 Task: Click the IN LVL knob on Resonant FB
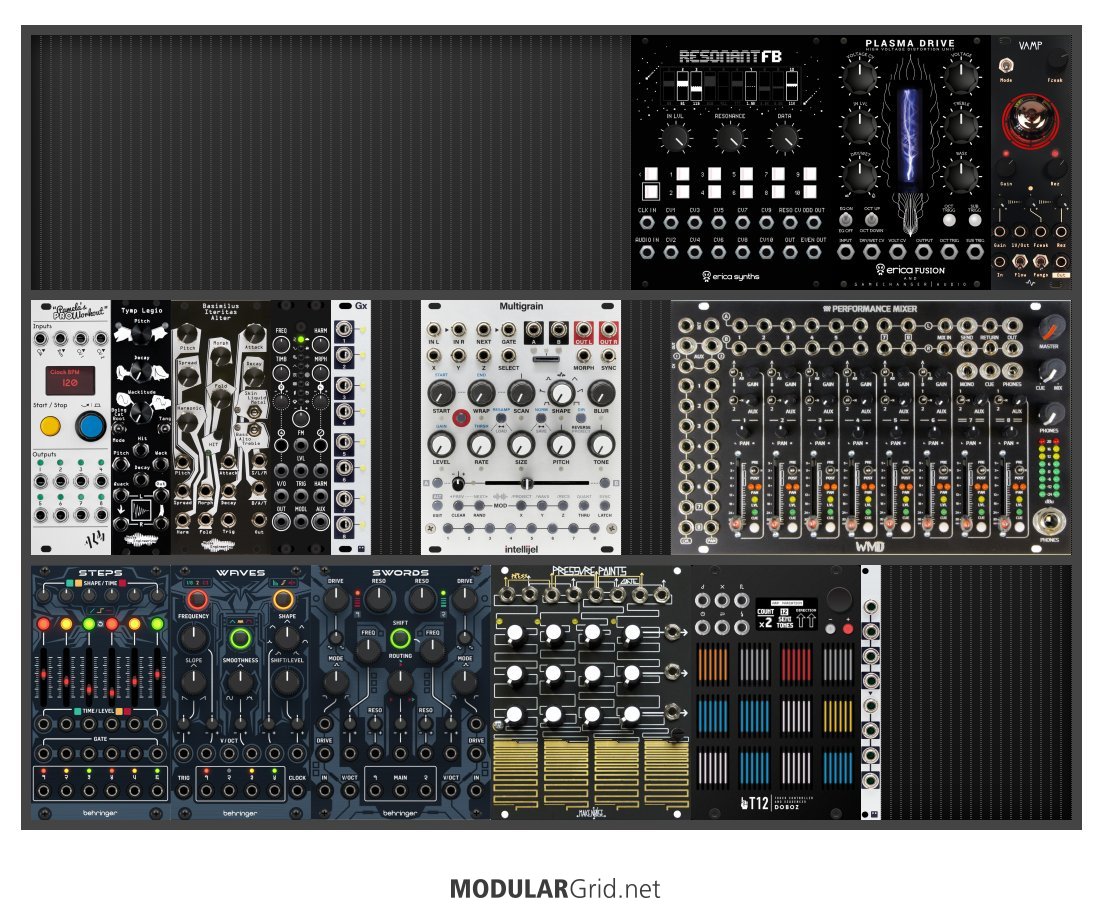click(x=675, y=138)
